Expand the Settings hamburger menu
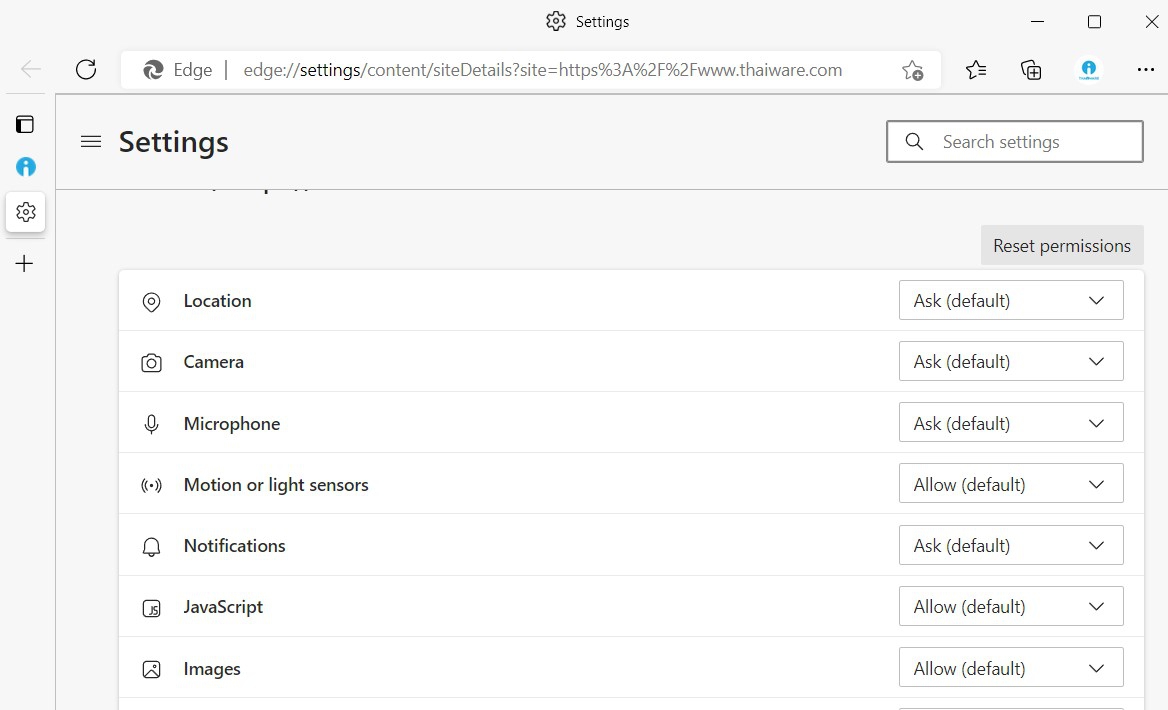1168x710 pixels. point(91,142)
